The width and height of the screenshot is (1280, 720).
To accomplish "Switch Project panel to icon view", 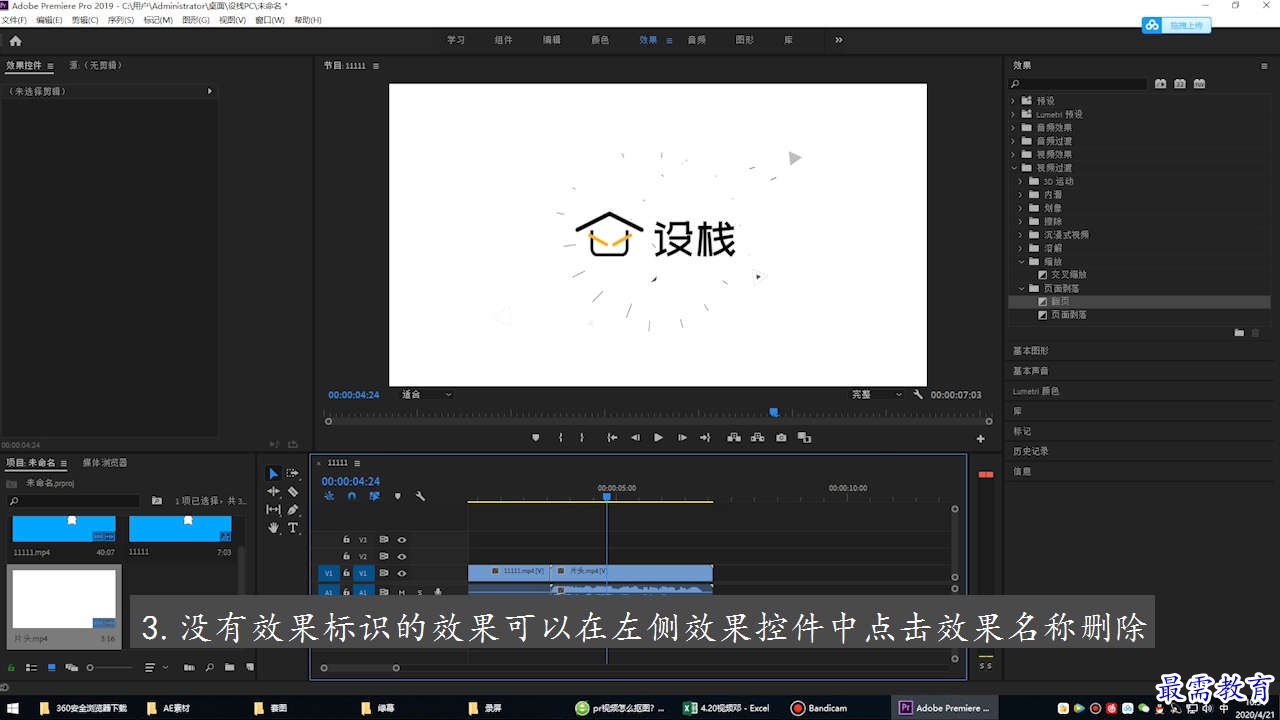I will [x=51, y=667].
